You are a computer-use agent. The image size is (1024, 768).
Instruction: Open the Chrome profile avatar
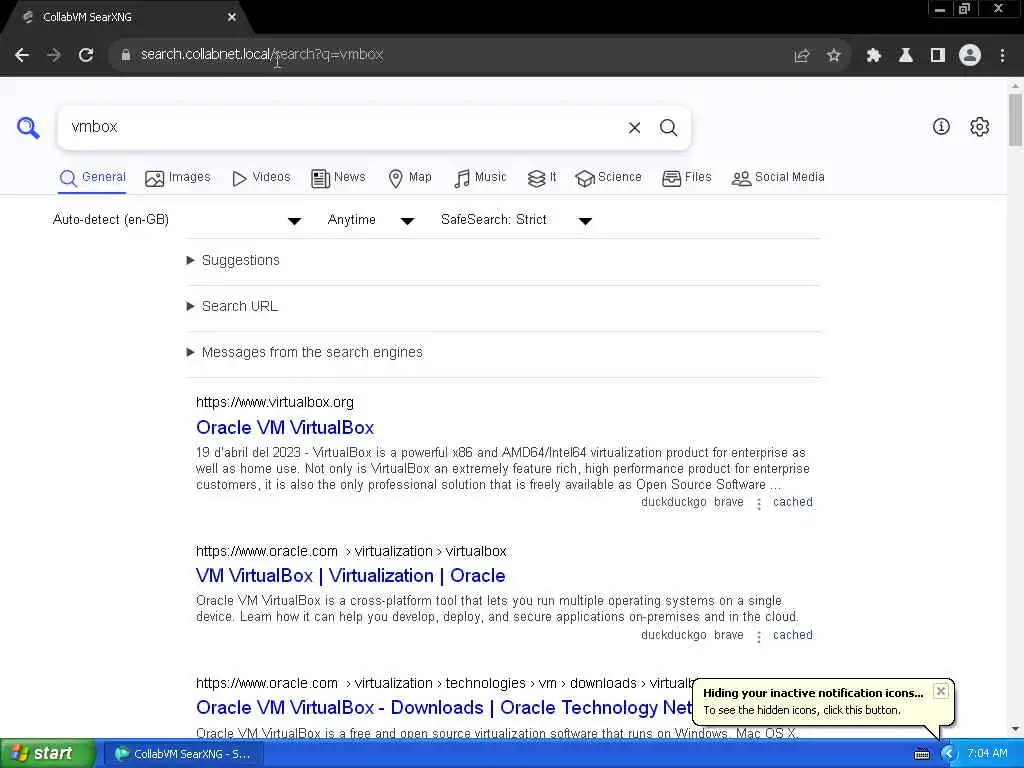click(x=970, y=56)
